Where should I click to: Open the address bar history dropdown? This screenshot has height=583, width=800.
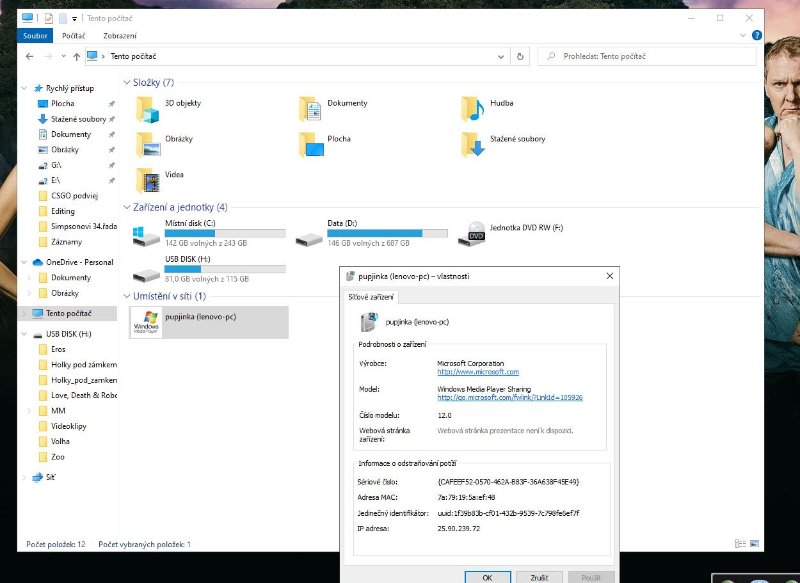[501, 57]
